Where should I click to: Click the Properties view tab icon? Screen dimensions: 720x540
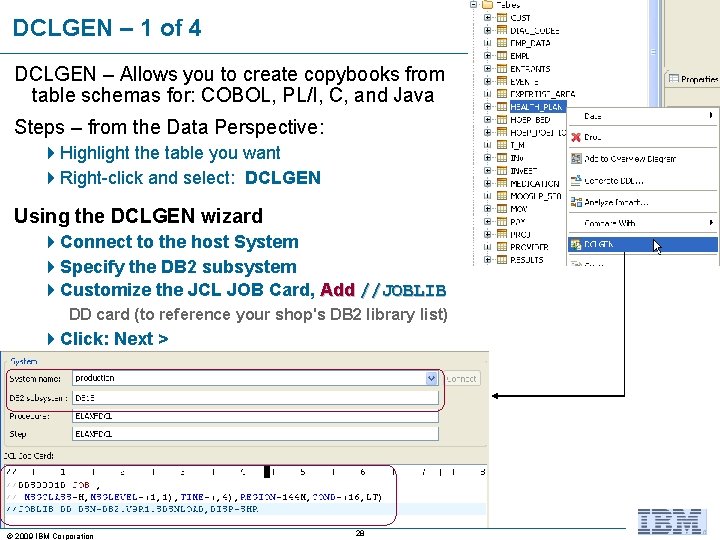tap(674, 79)
